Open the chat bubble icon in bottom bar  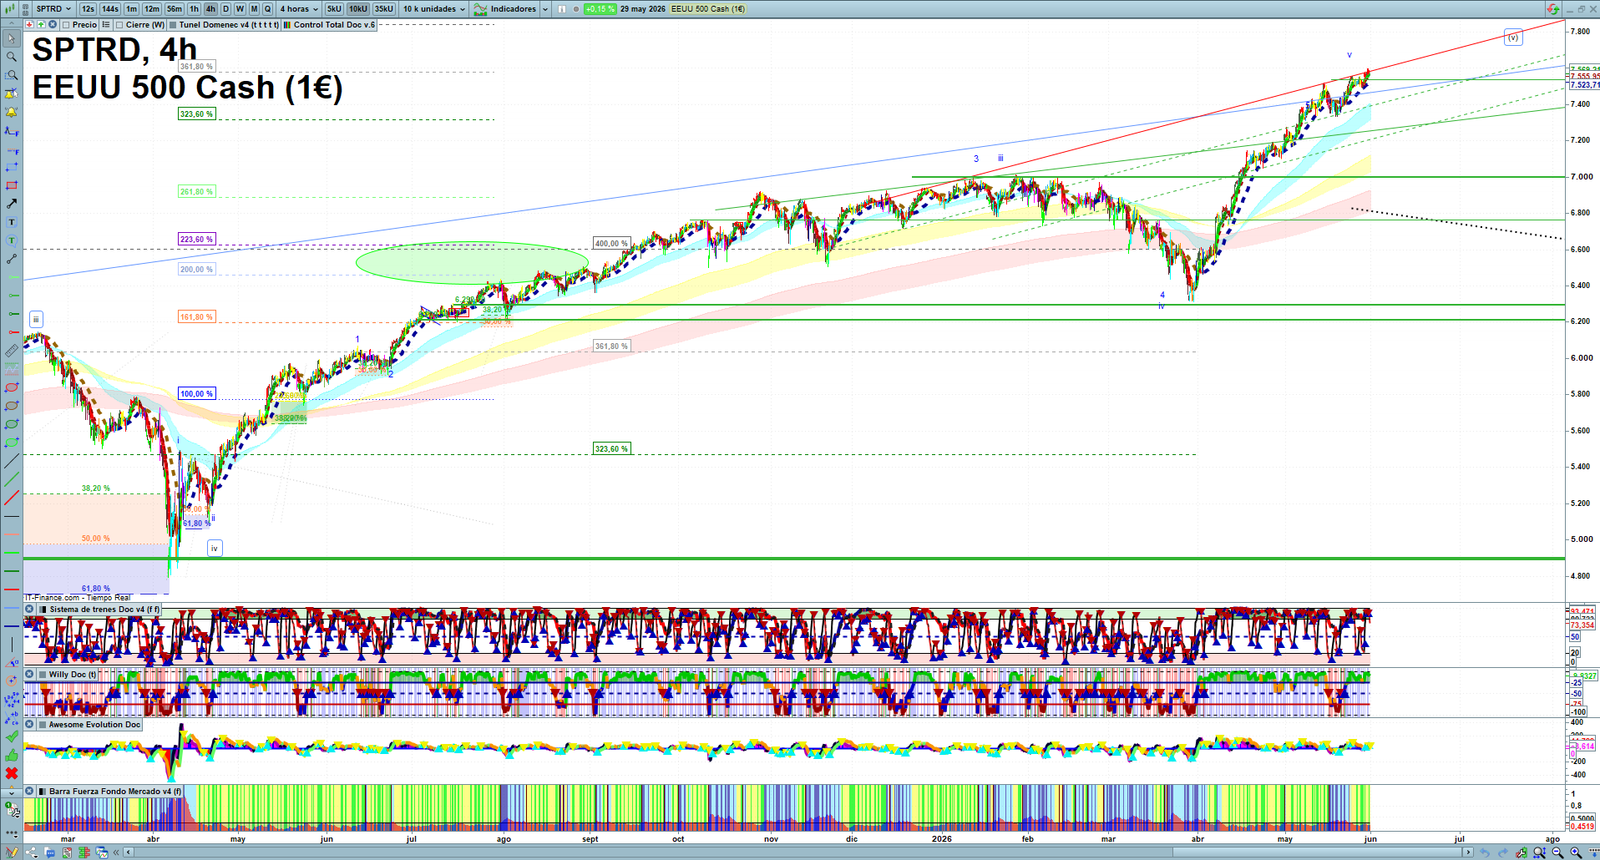[x=50, y=852]
